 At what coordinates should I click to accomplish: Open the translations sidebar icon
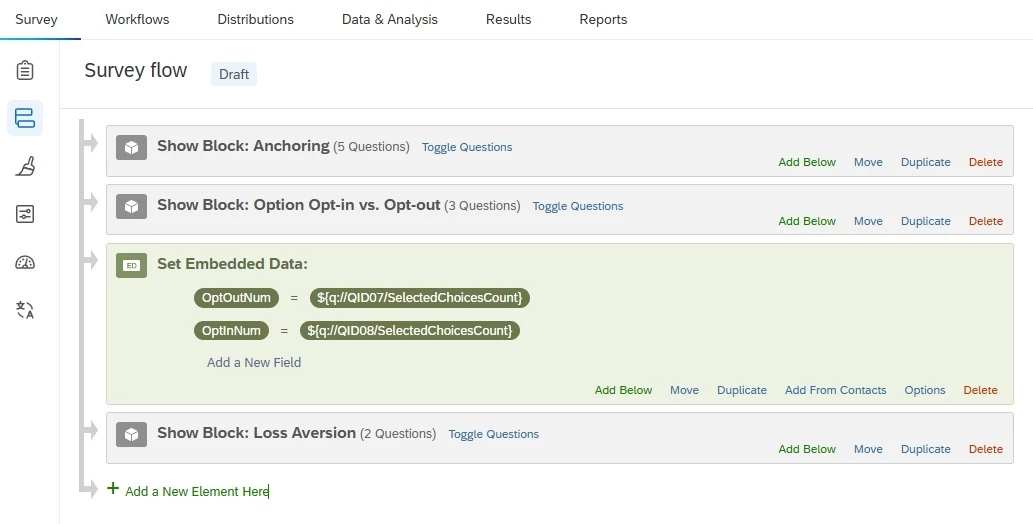click(x=25, y=310)
